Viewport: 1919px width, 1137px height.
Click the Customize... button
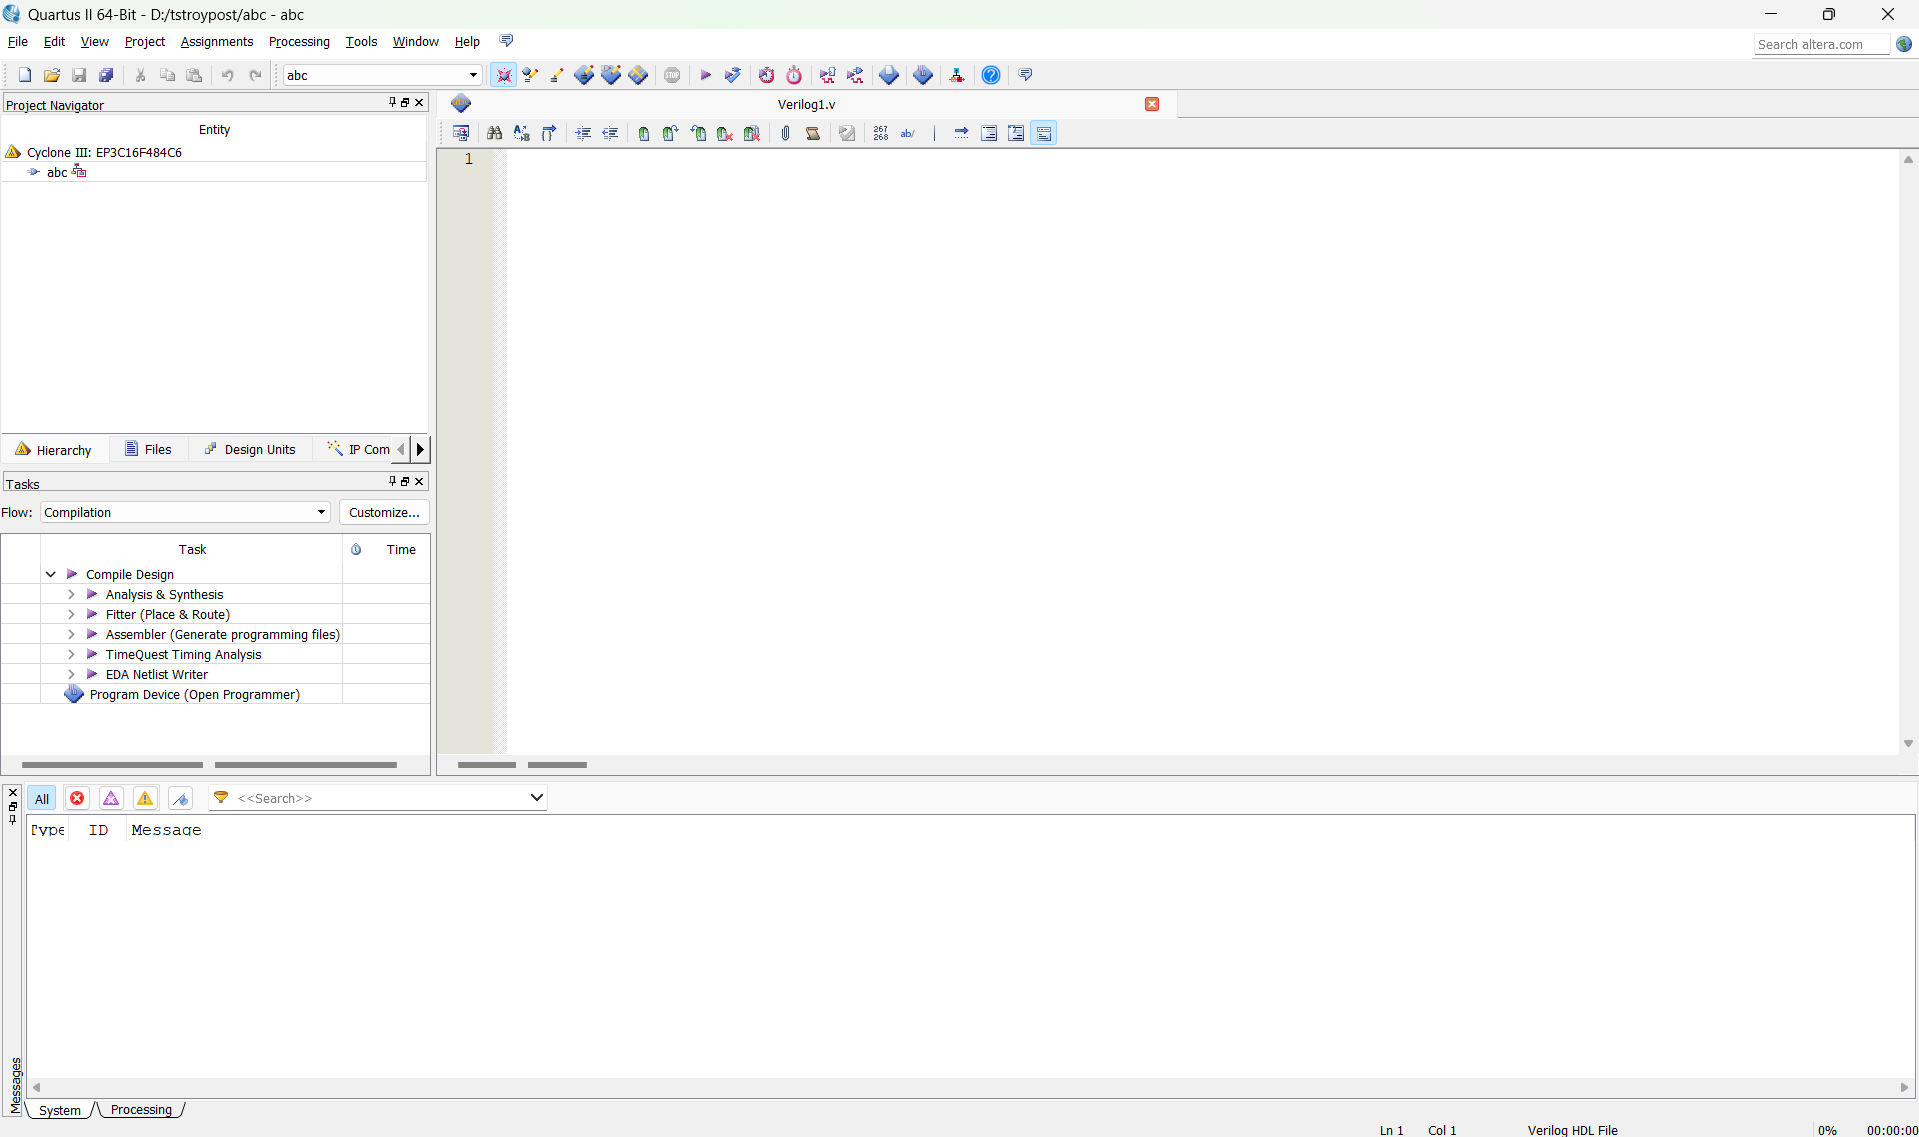384,512
